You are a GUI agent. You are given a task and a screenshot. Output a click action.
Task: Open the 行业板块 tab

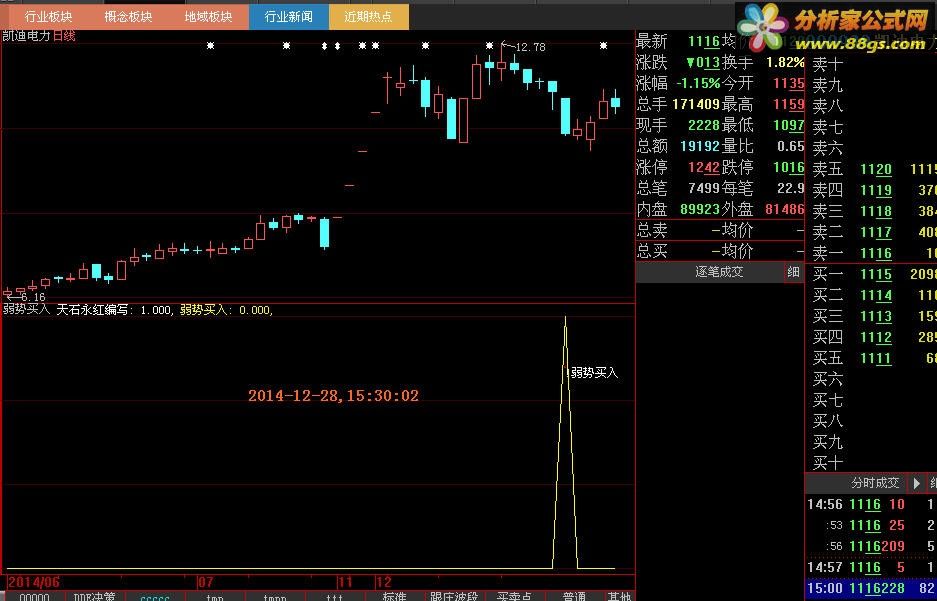click(x=46, y=17)
